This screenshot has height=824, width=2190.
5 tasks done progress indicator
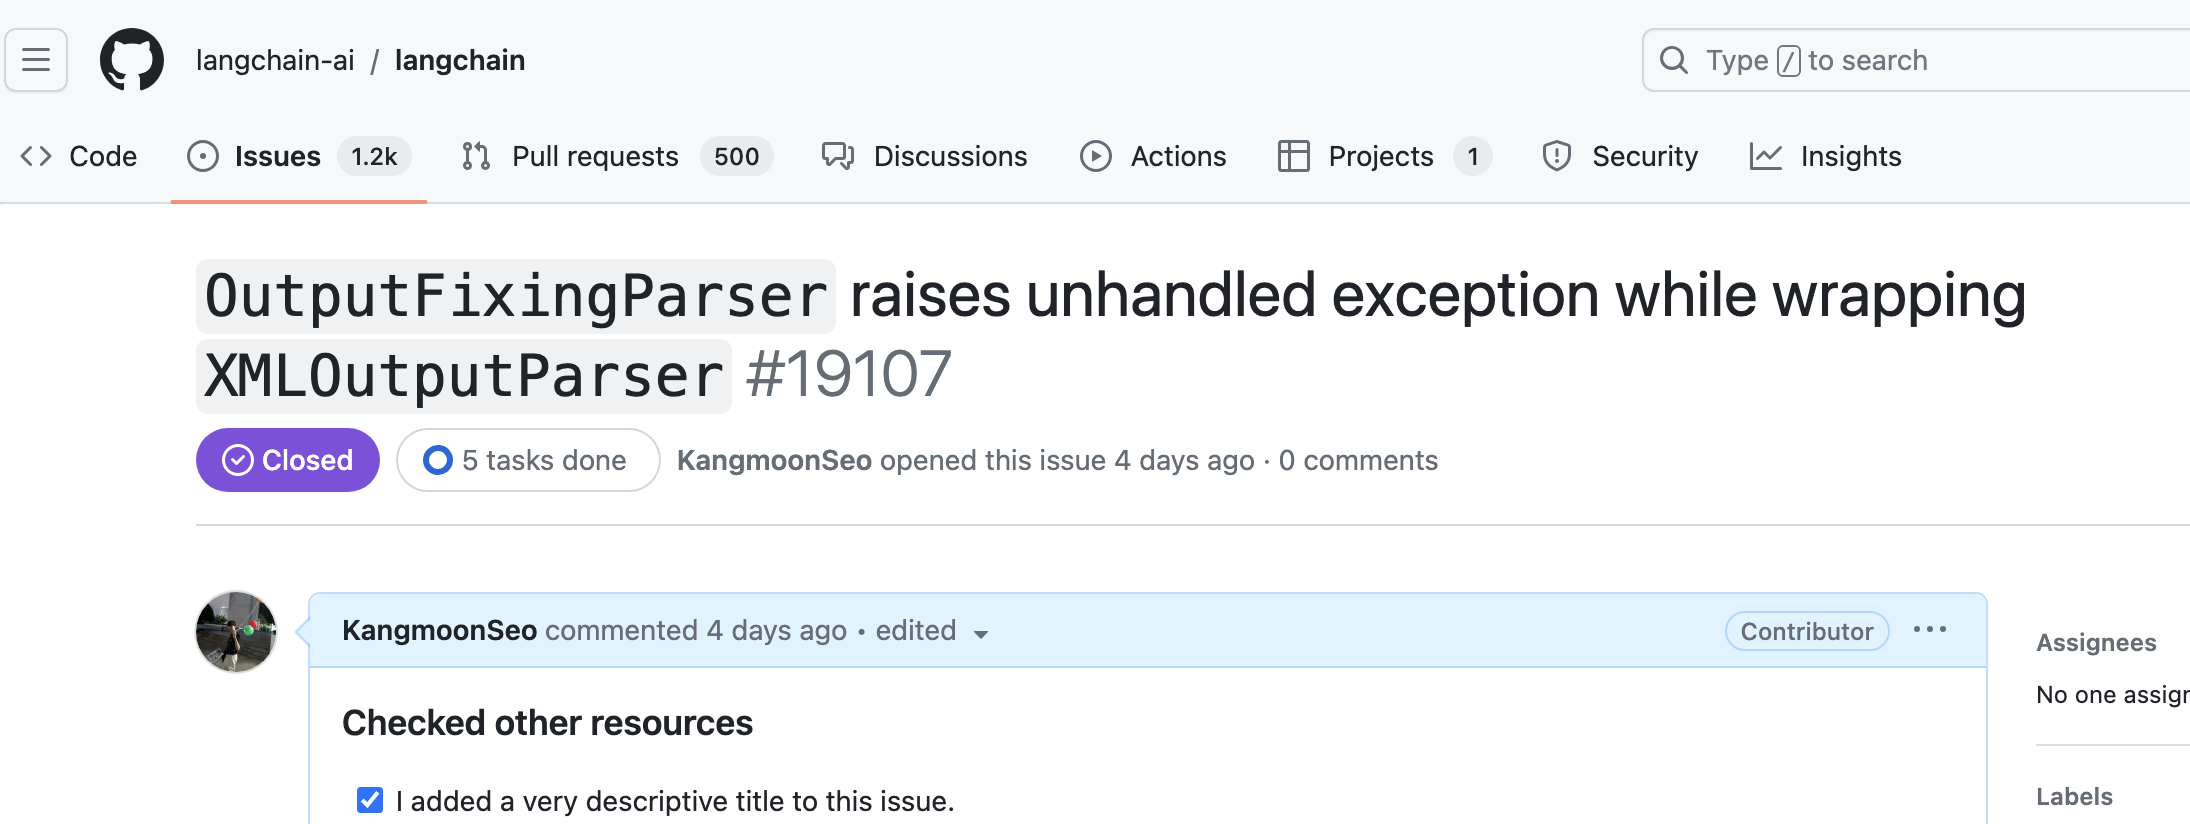click(x=528, y=459)
